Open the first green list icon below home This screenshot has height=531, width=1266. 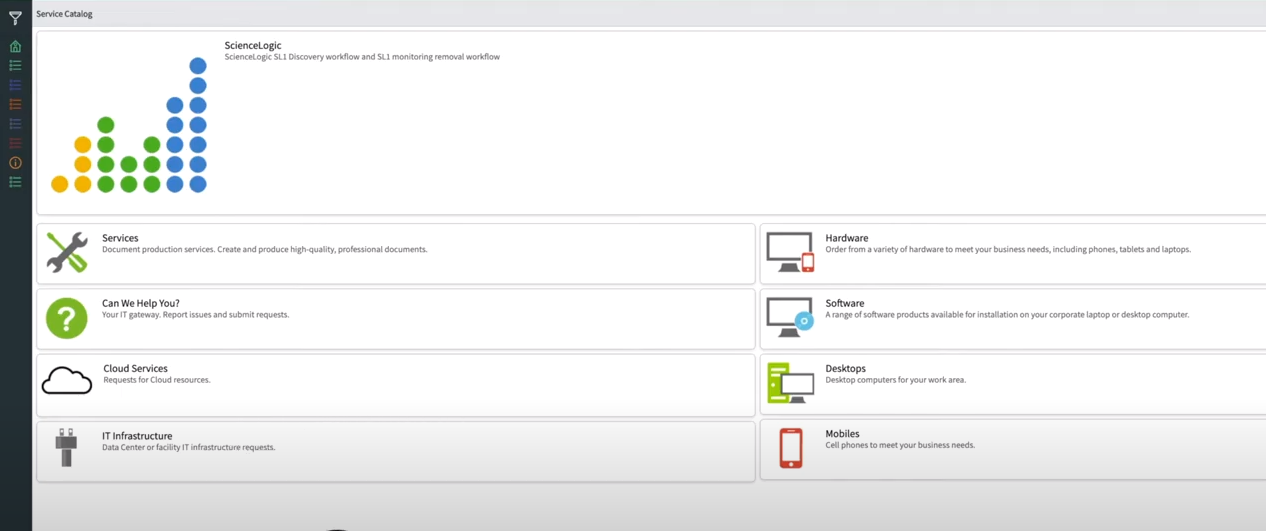[15, 65]
